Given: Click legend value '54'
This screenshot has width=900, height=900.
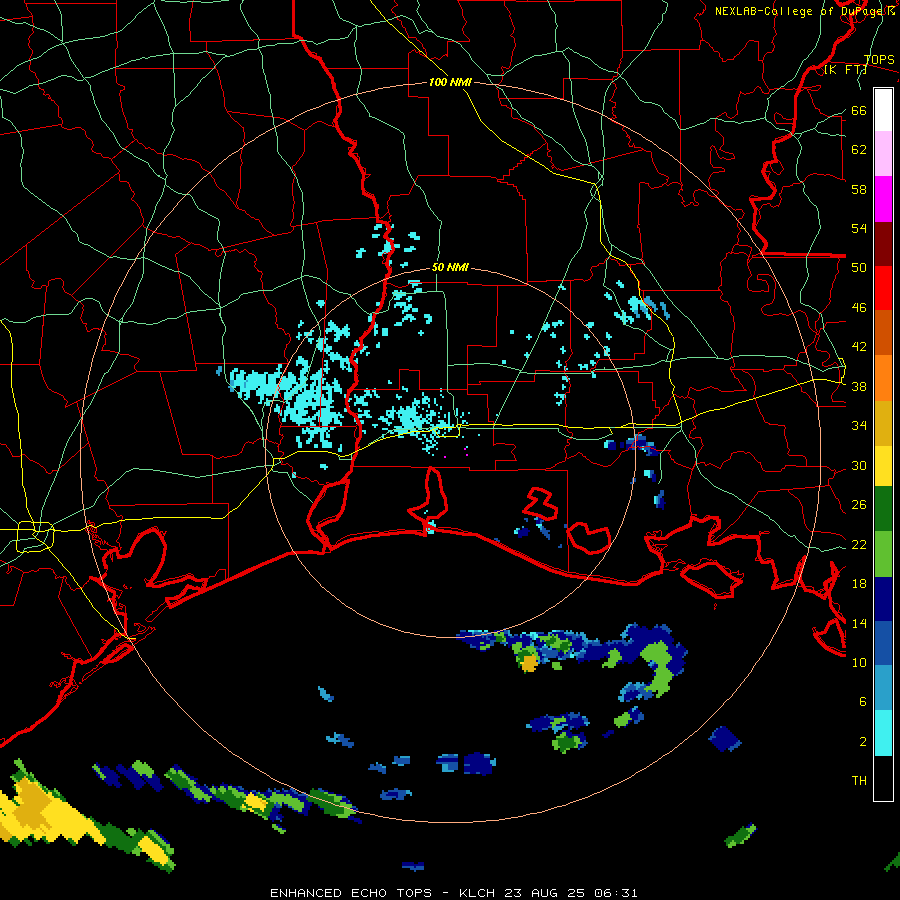Looking at the screenshot, I should pos(859,228).
